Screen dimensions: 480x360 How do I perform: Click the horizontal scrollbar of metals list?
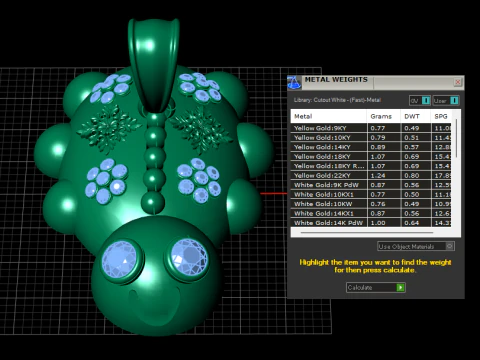point(367,233)
